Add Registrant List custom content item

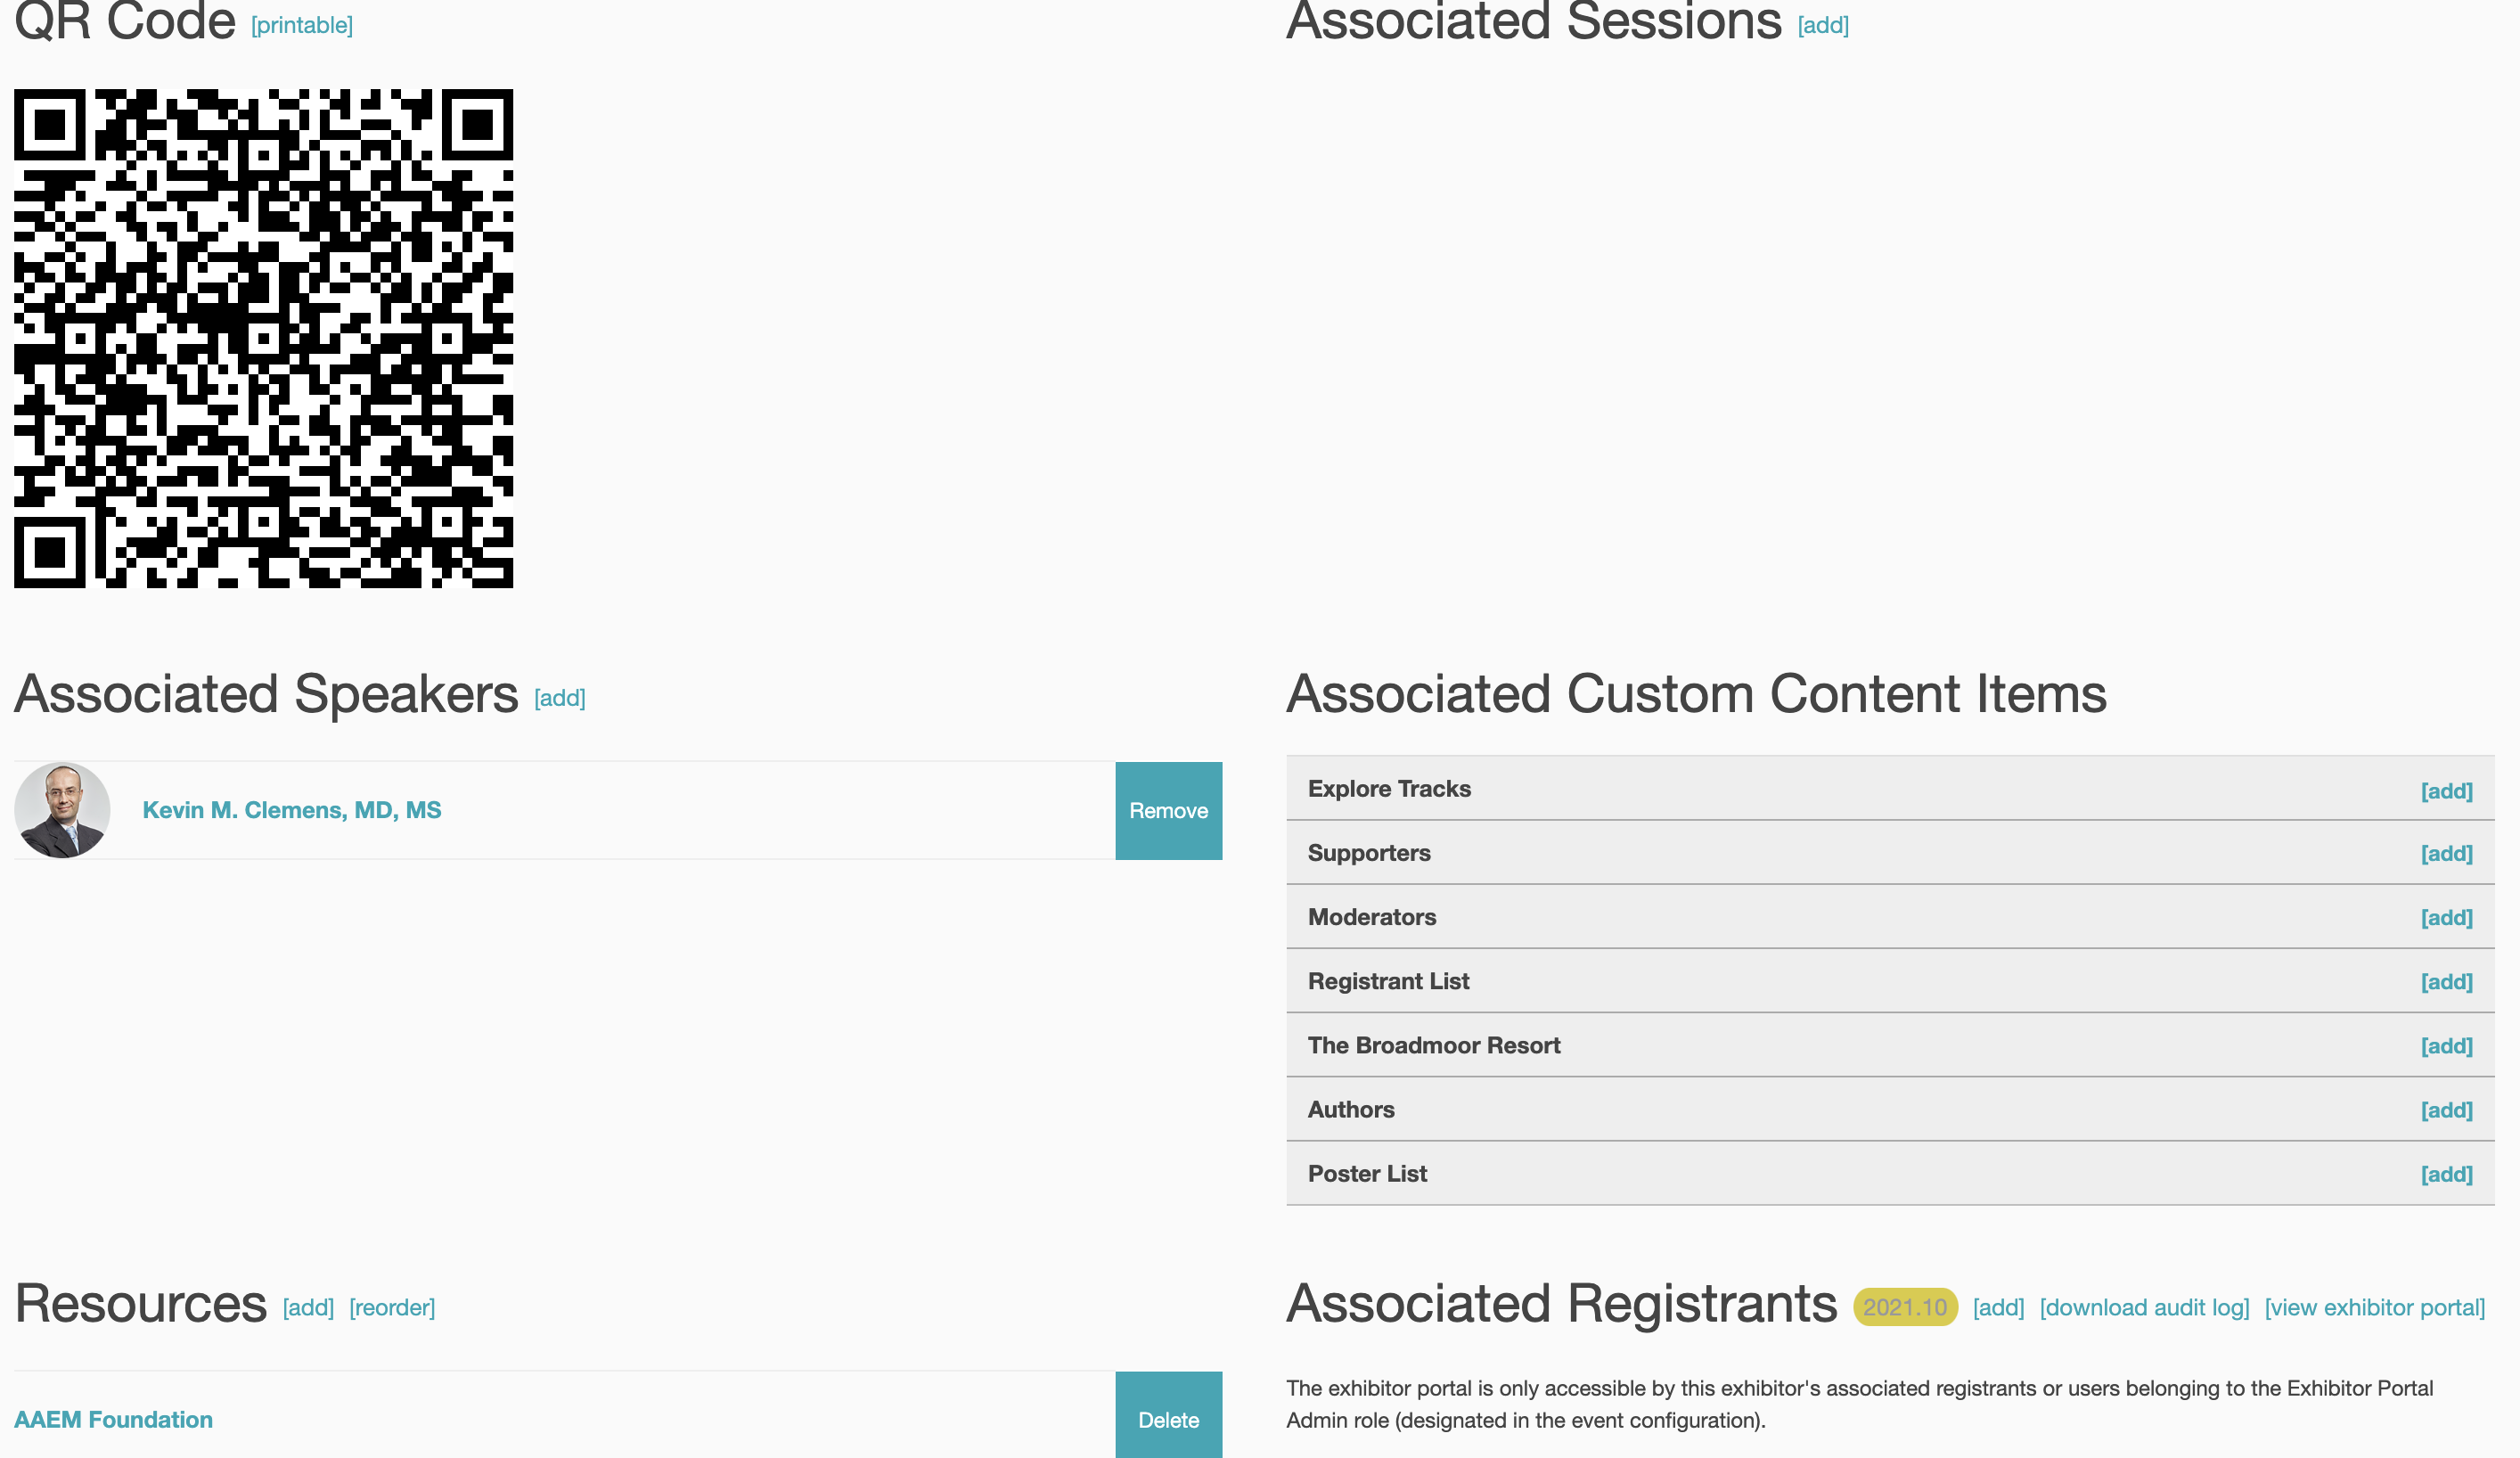[2445, 982]
